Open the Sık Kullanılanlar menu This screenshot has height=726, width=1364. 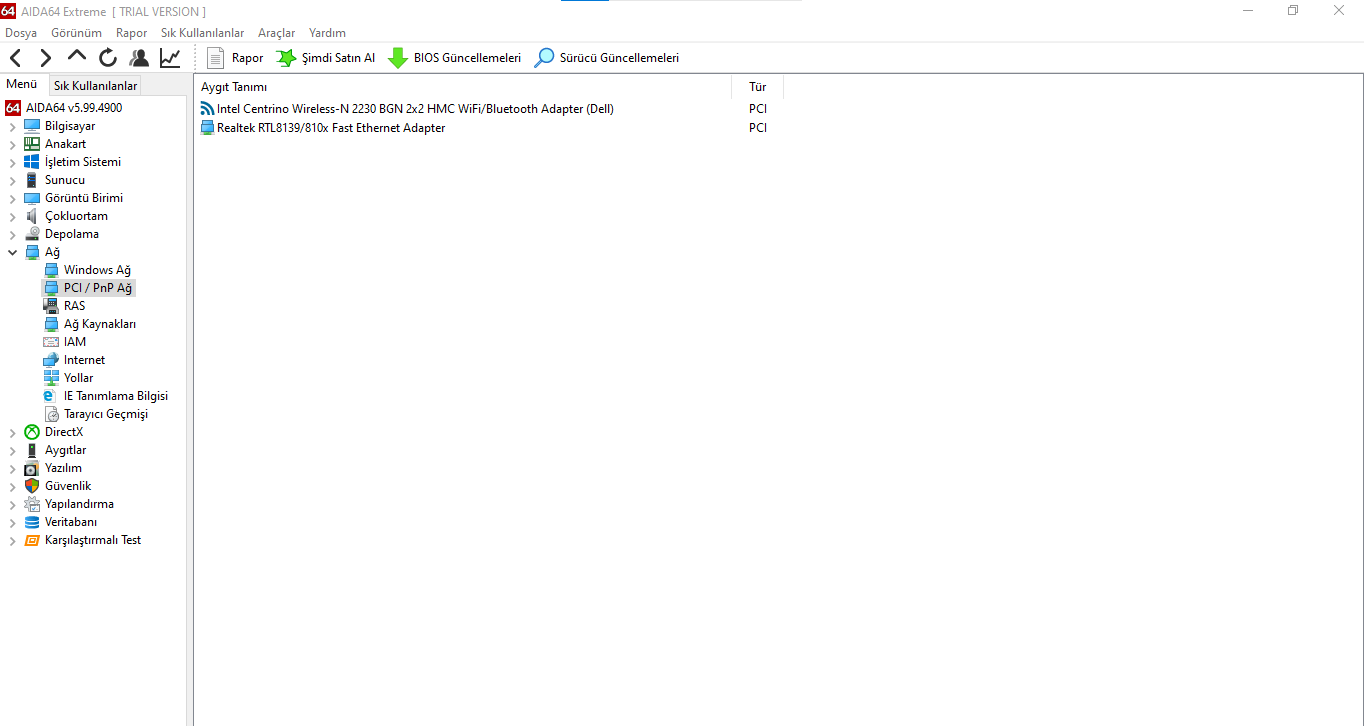[202, 33]
